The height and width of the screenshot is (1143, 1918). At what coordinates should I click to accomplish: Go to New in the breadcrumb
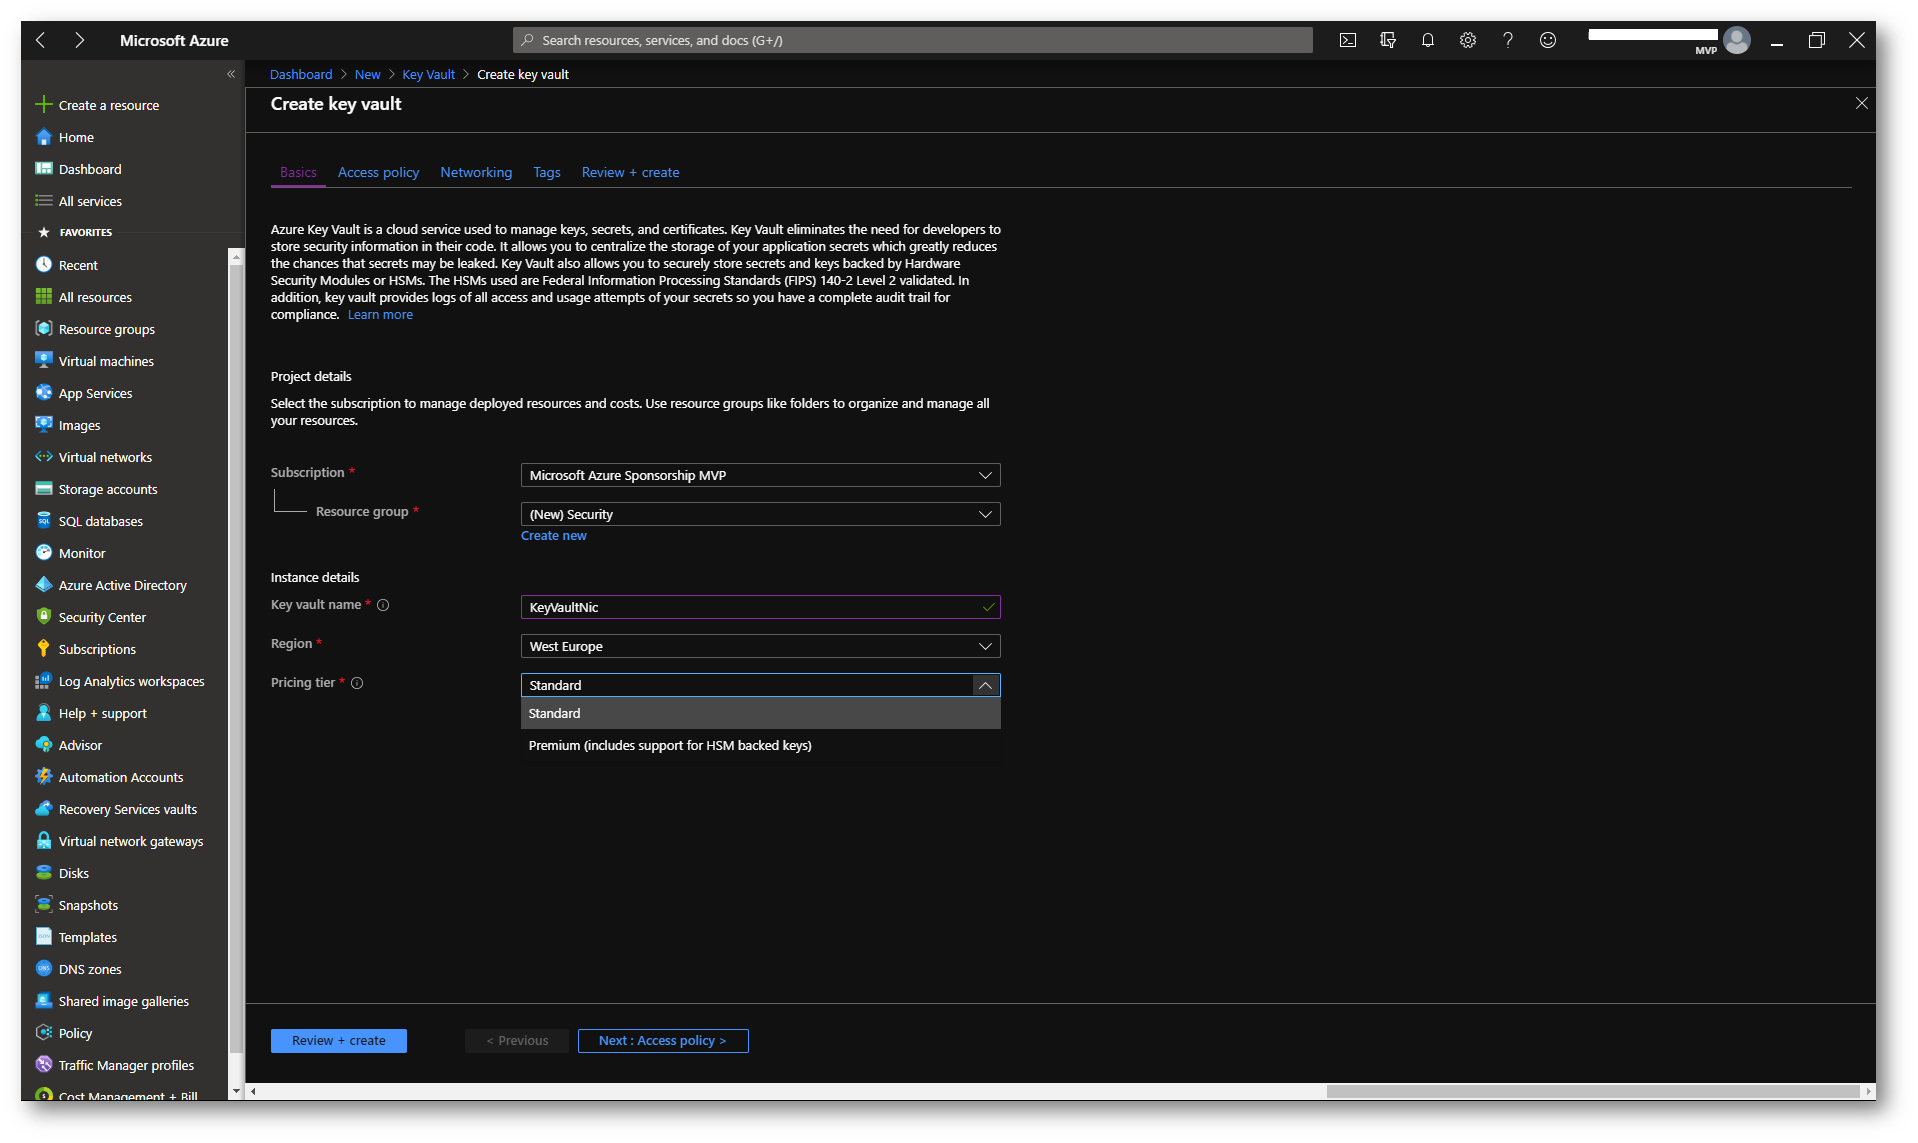click(x=367, y=74)
